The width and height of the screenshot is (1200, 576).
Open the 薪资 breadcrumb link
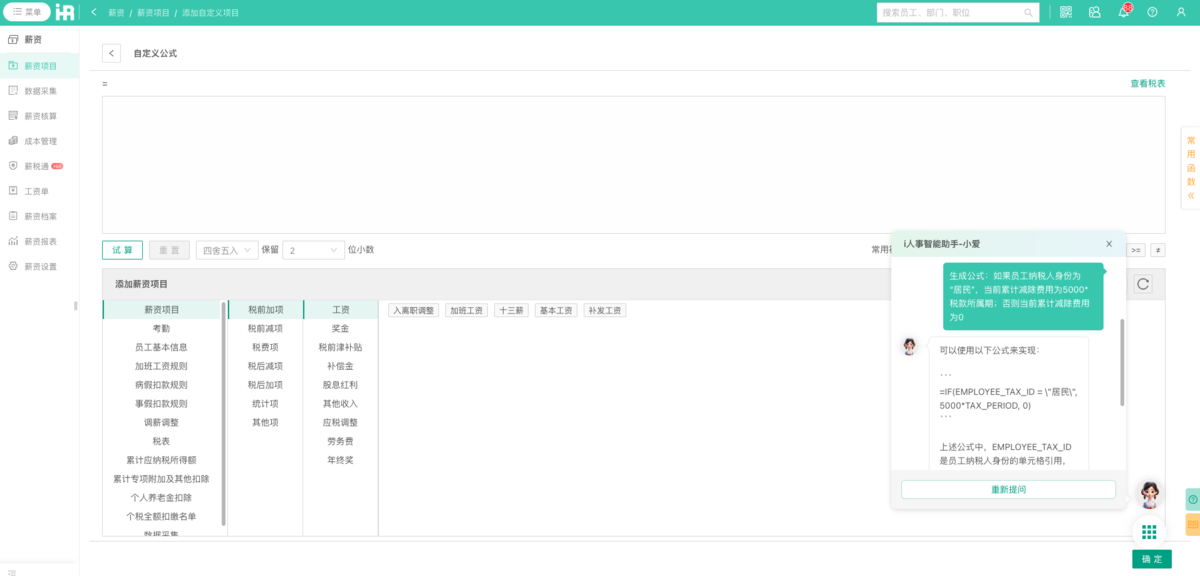tap(117, 12)
